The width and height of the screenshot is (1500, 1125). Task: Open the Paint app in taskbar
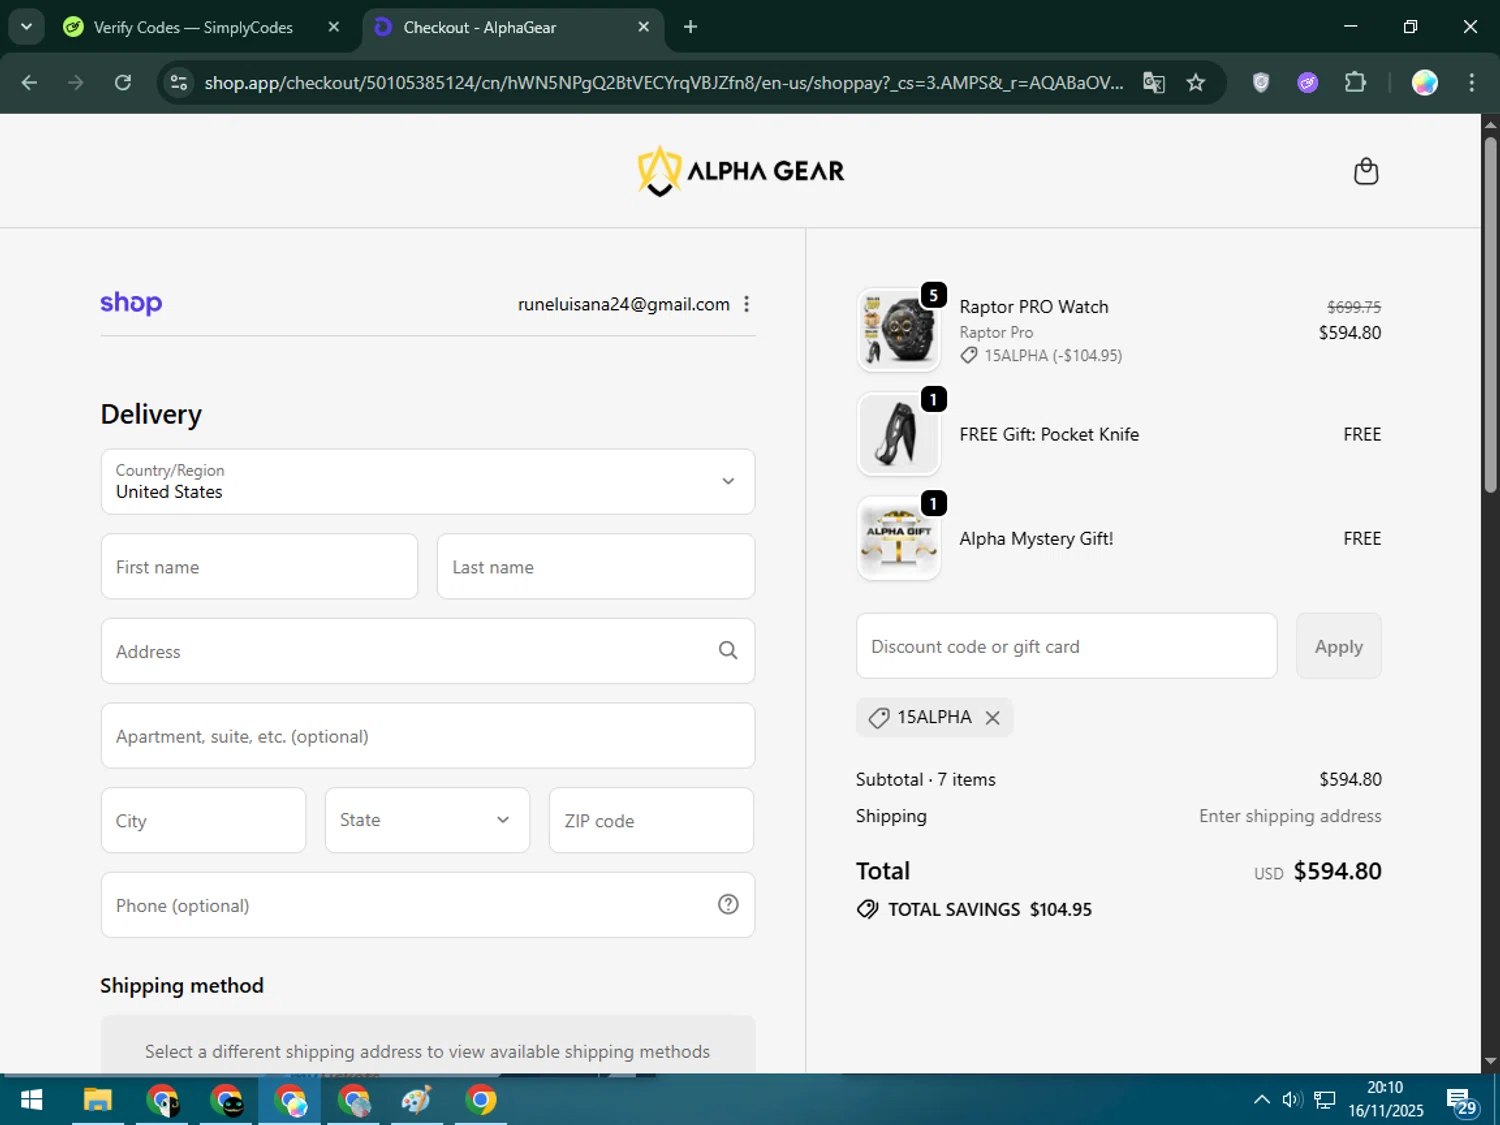[x=416, y=1101]
